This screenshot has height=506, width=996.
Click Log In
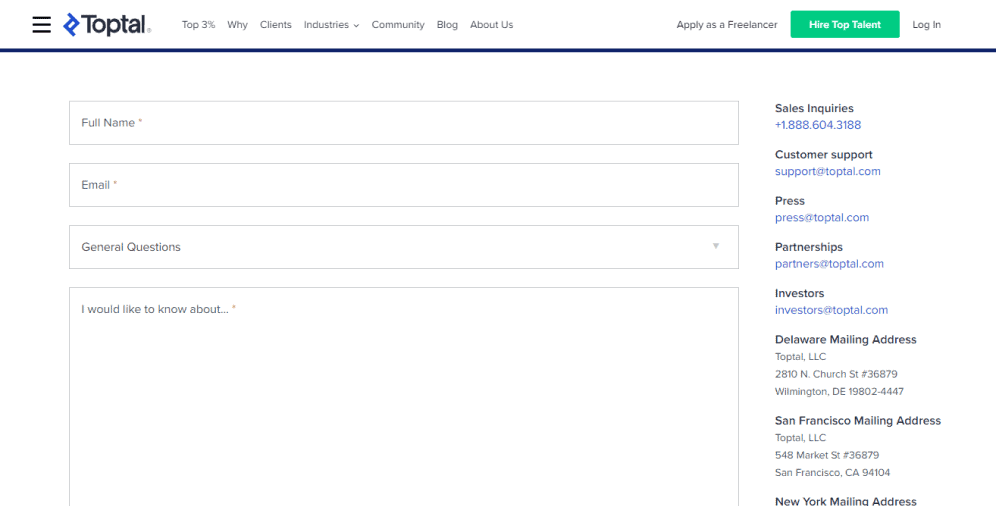927,25
